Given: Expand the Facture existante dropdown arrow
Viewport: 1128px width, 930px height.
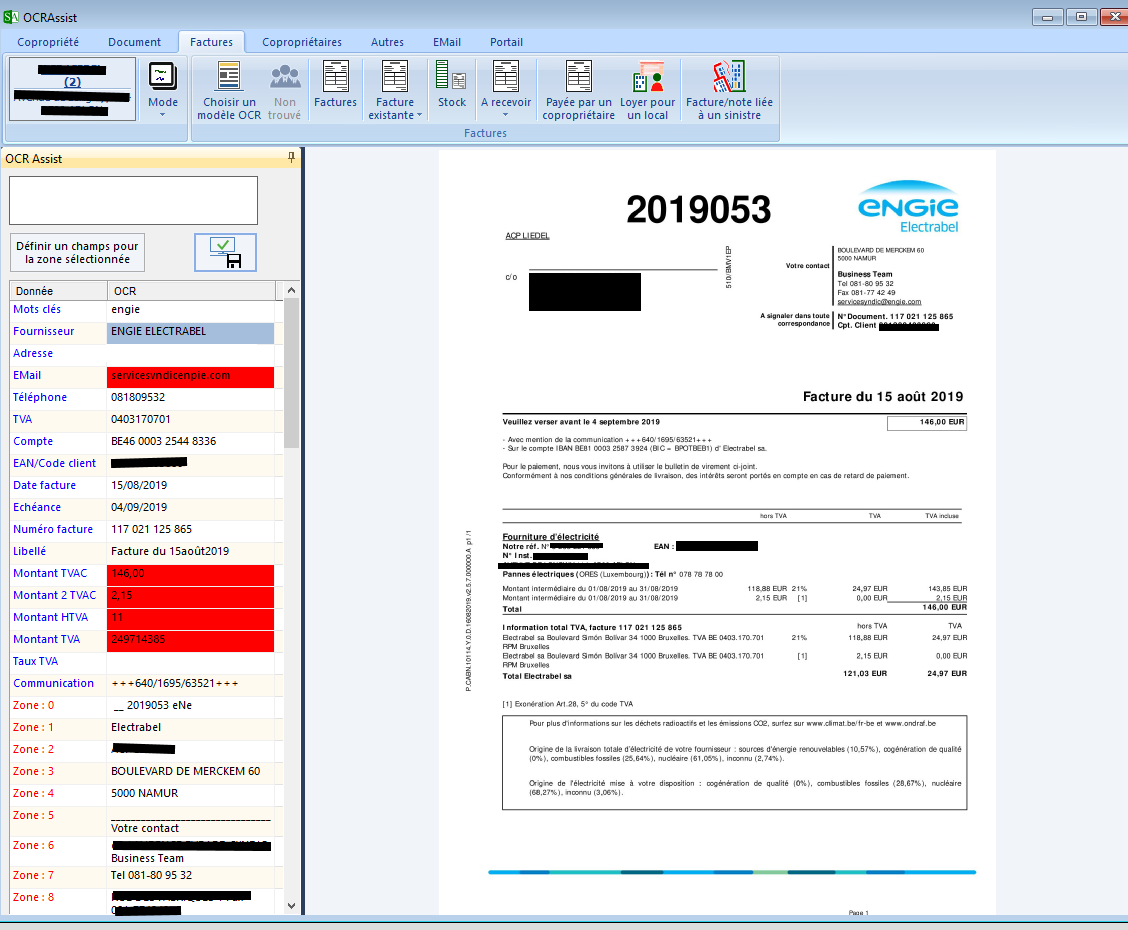Looking at the screenshot, I should [x=419, y=115].
